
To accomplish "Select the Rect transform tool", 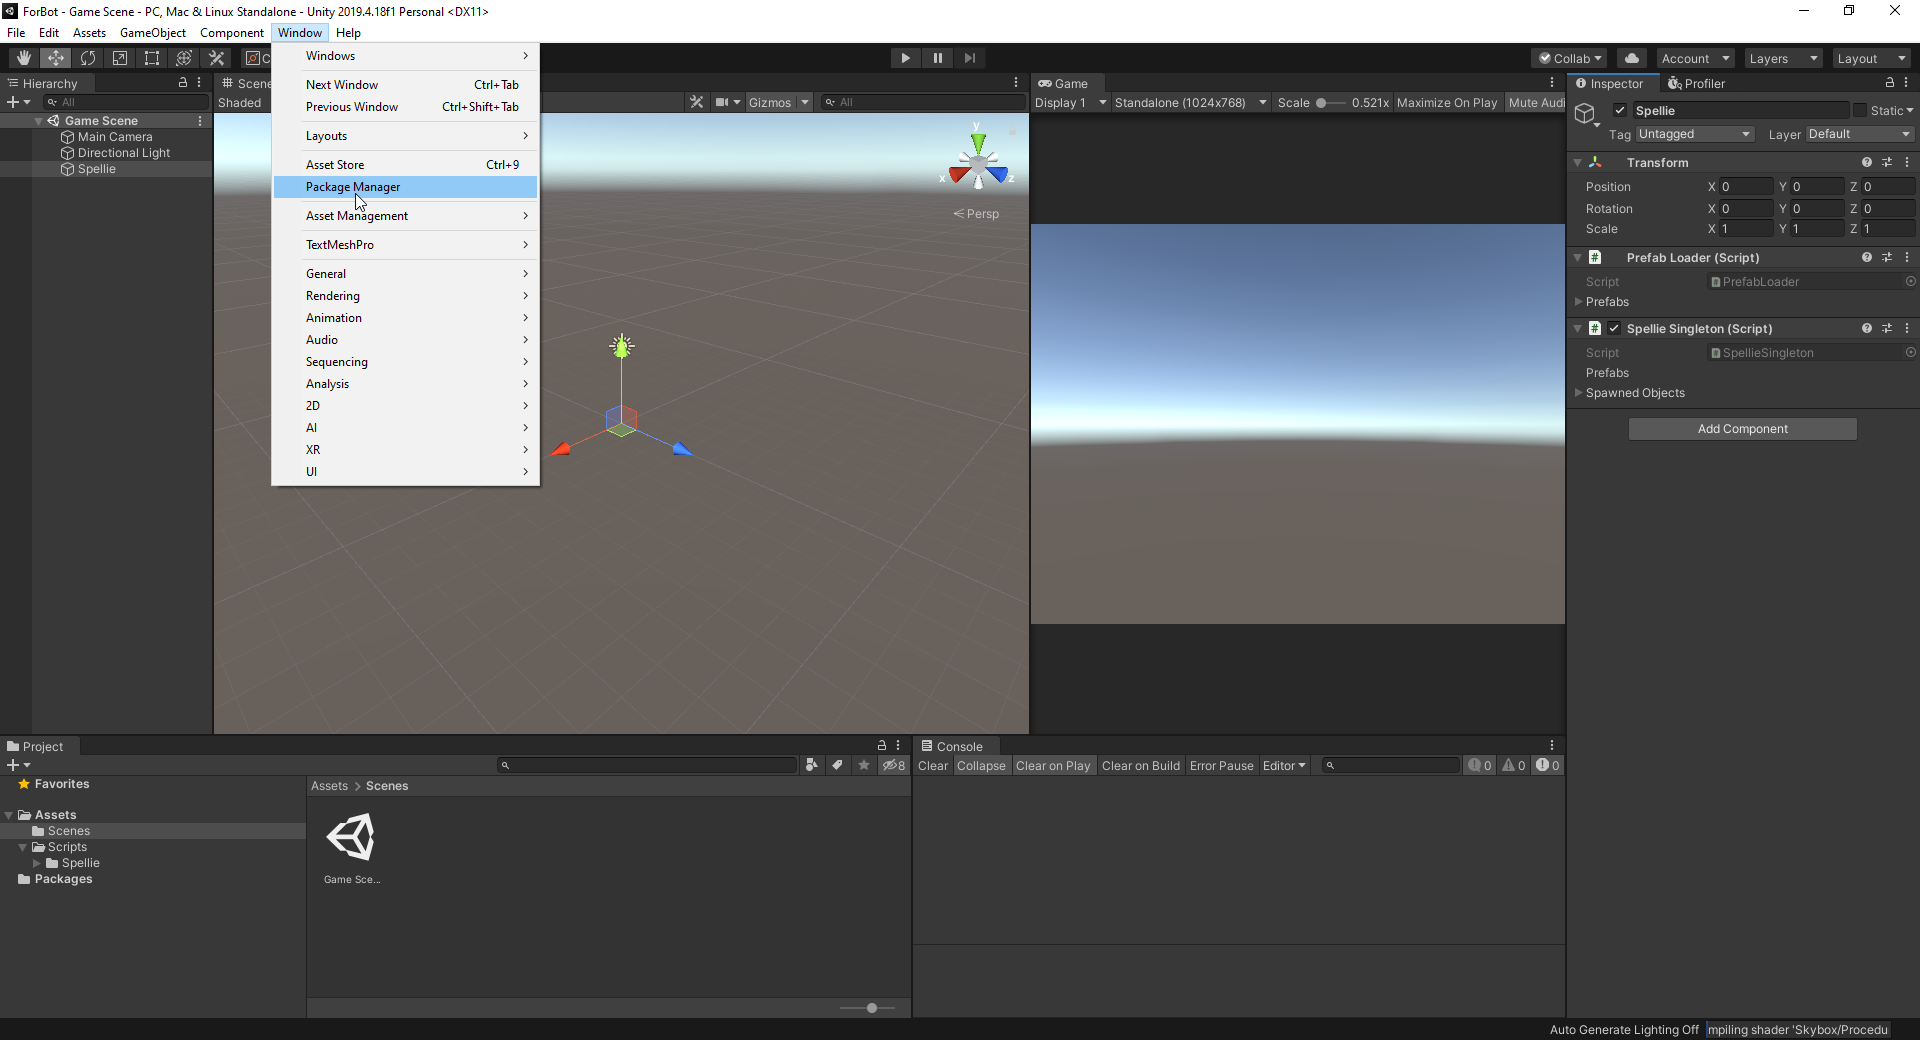I will [152, 58].
